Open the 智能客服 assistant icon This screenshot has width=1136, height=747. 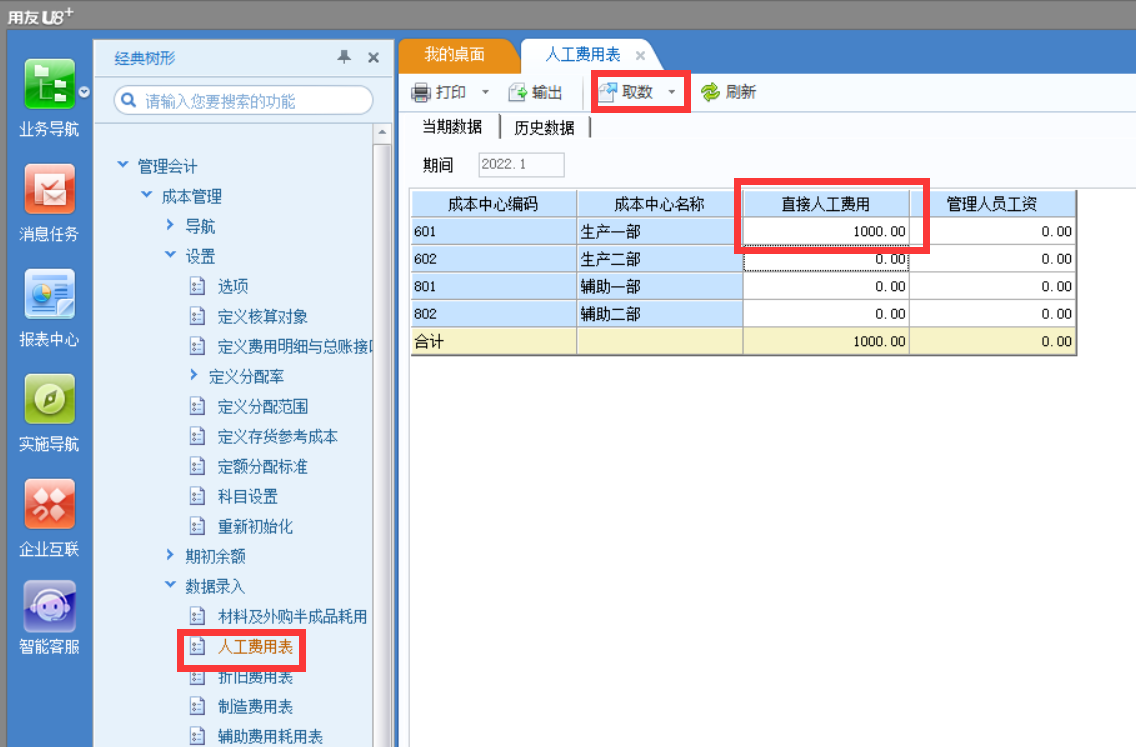[49, 606]
